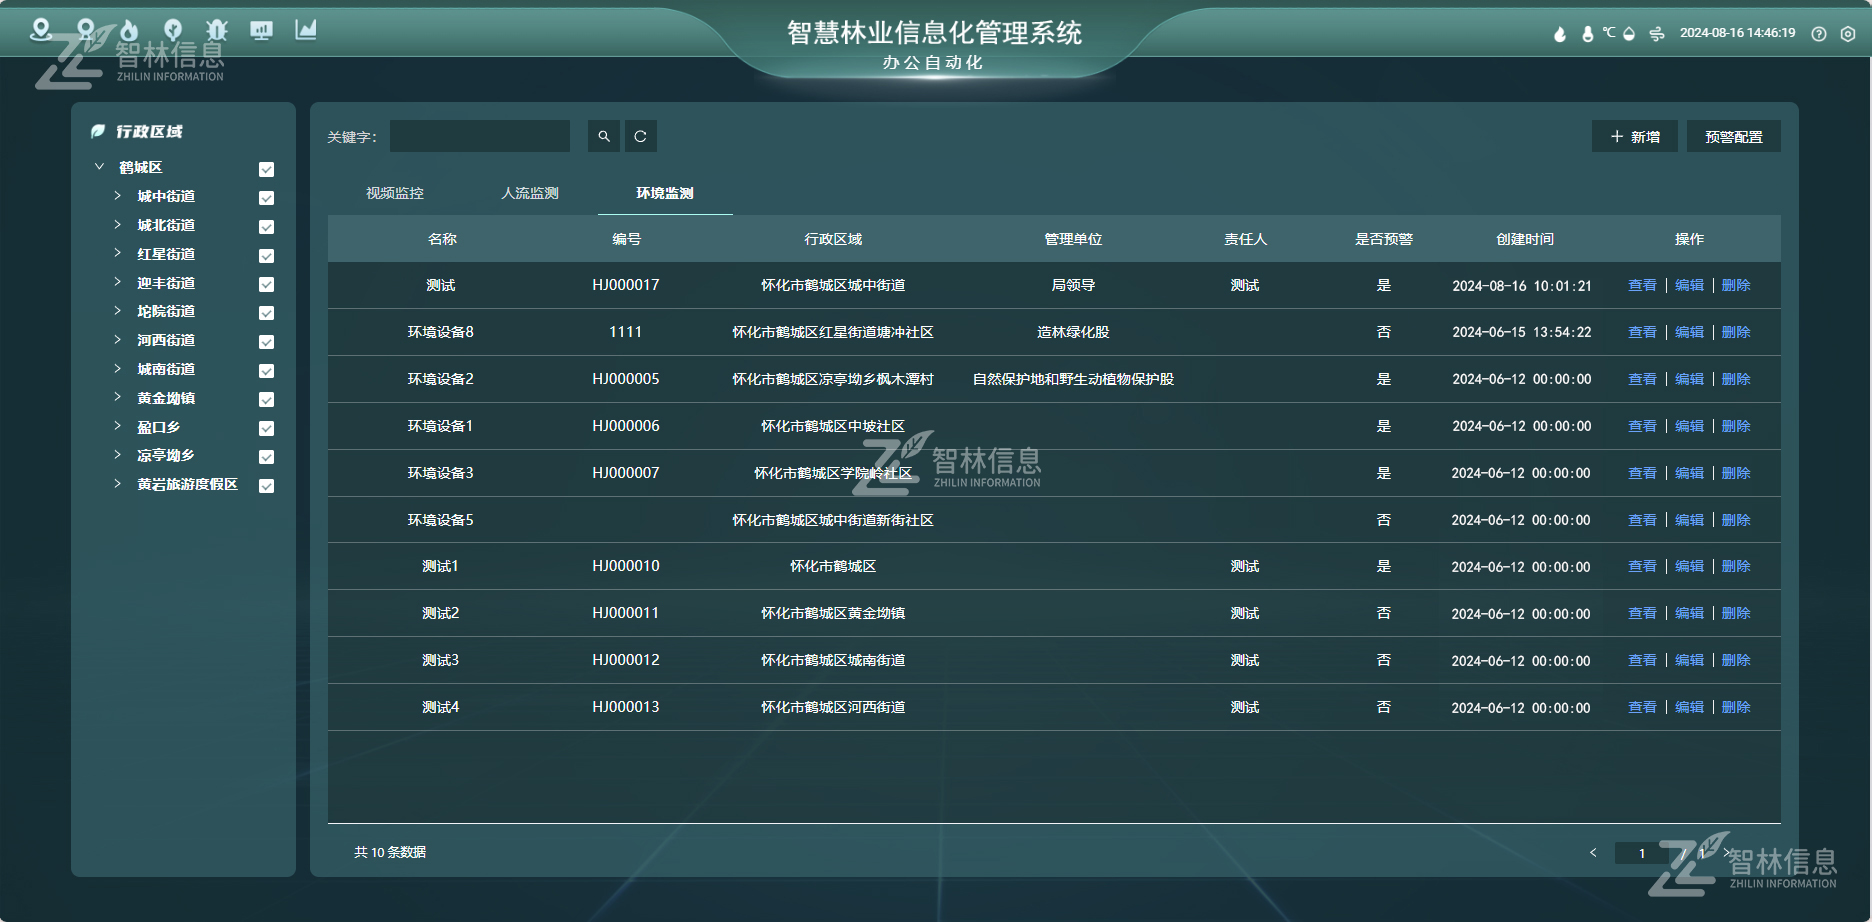
Task: Toggle the 黄金坳镇 checkbox
Action: [266, 400]
